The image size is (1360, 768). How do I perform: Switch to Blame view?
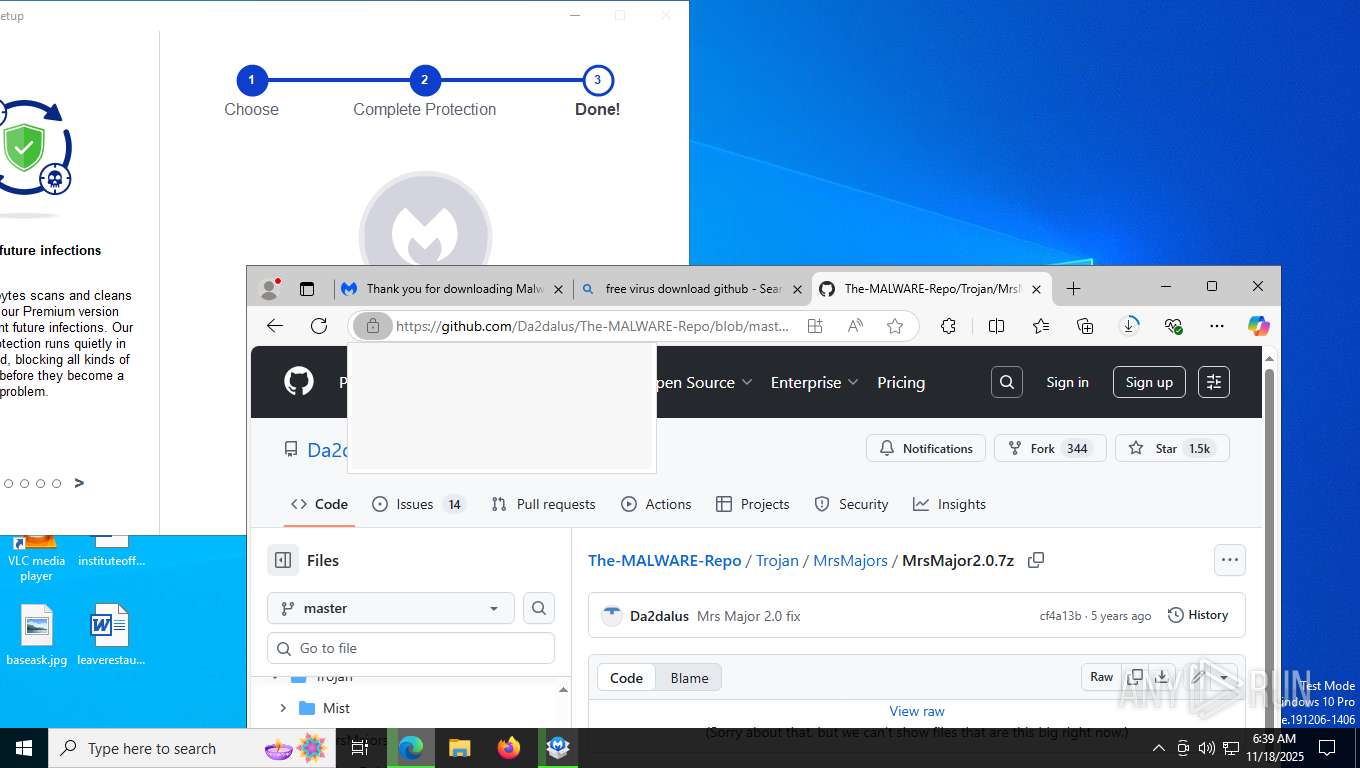click(689, 677)
